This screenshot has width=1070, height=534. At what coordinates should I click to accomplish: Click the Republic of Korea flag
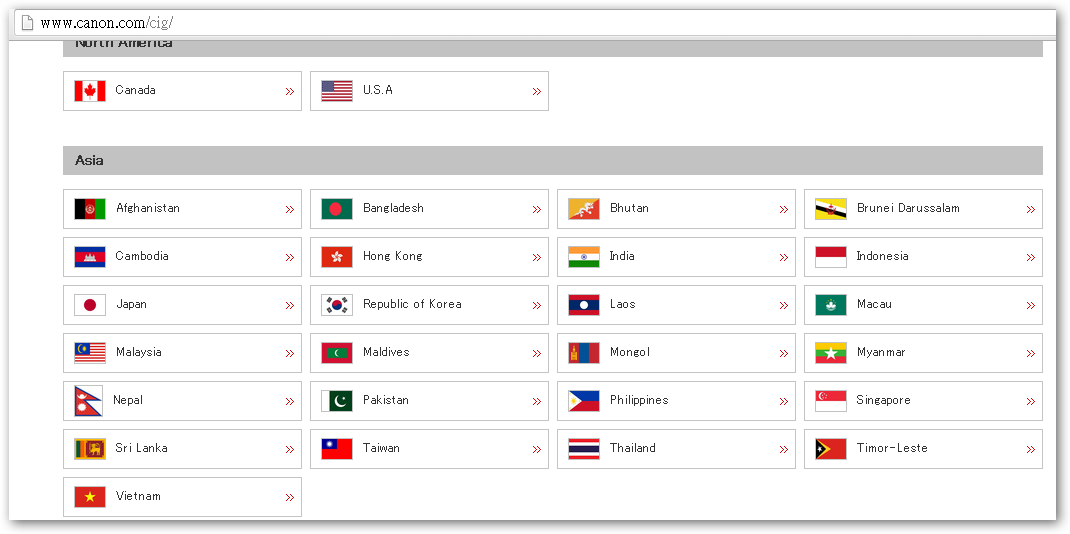337,305
